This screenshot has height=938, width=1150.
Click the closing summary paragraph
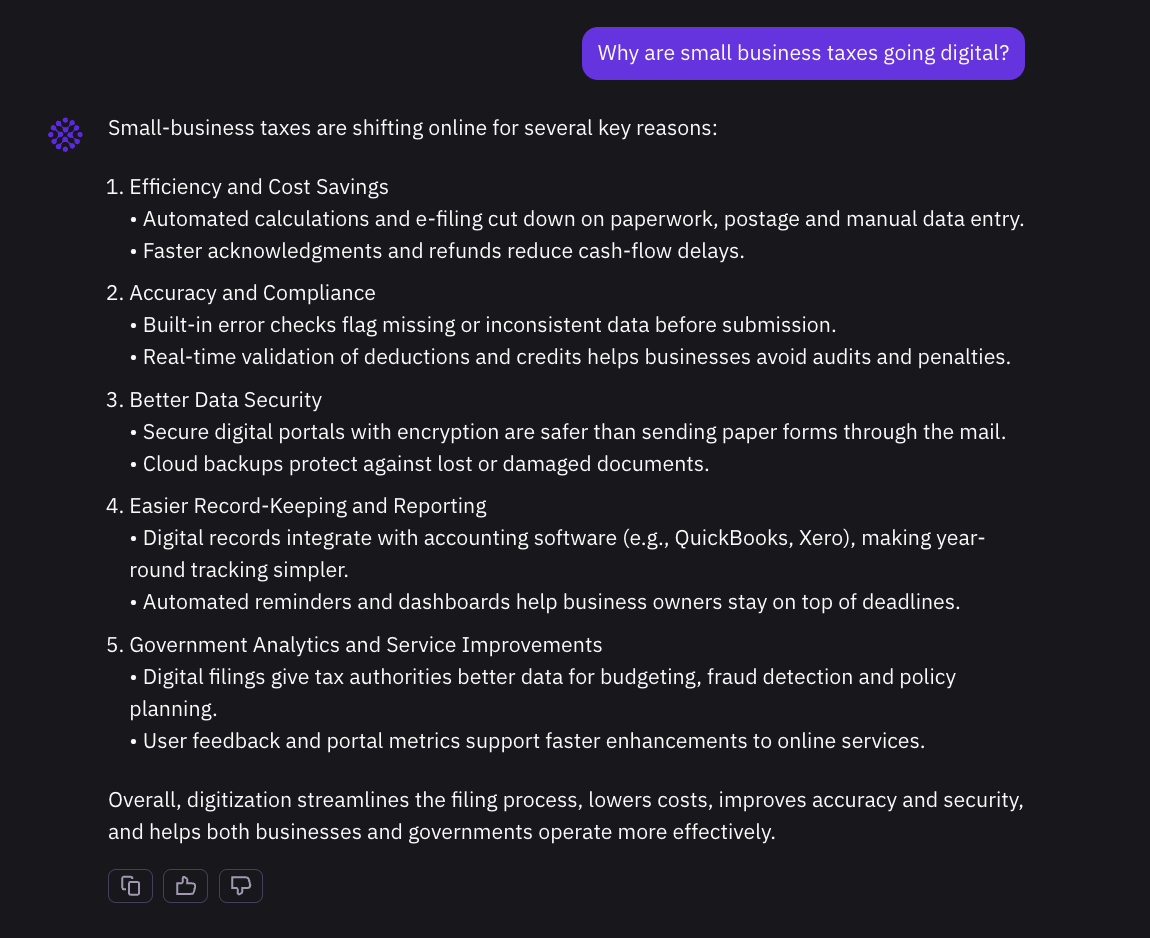tap(565, 815)
